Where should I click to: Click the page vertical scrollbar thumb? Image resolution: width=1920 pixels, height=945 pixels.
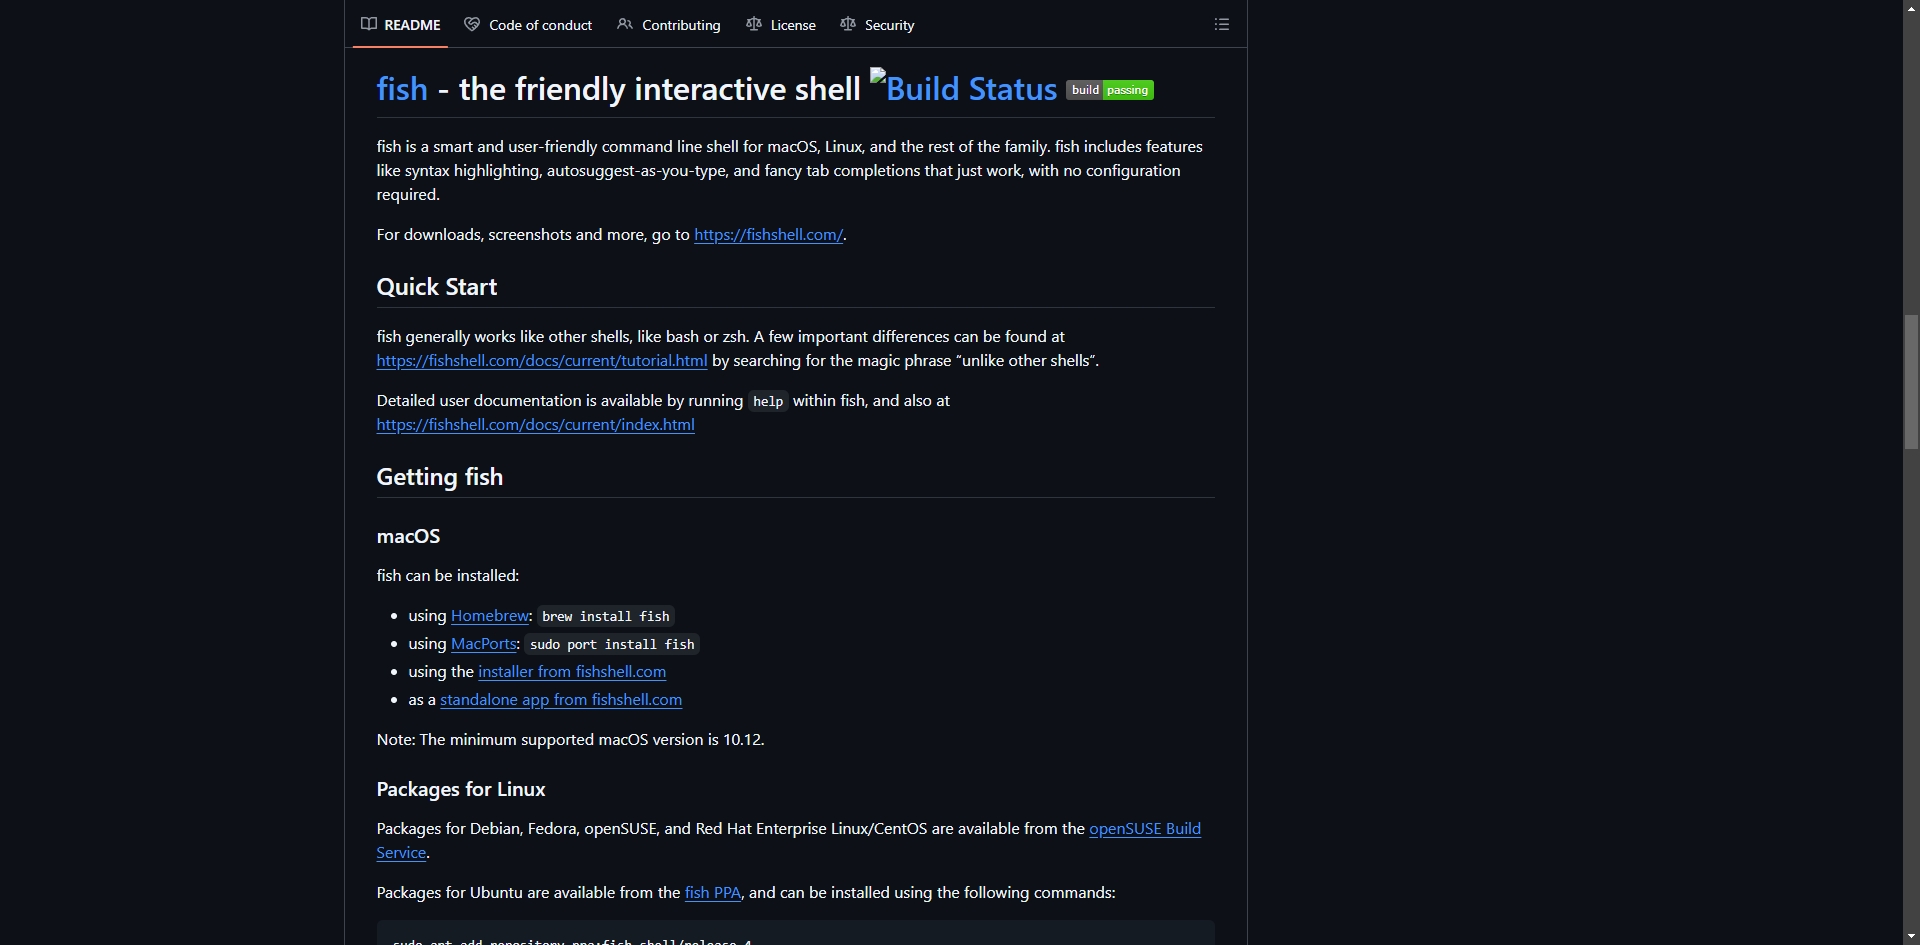(x=1911, y=382)
